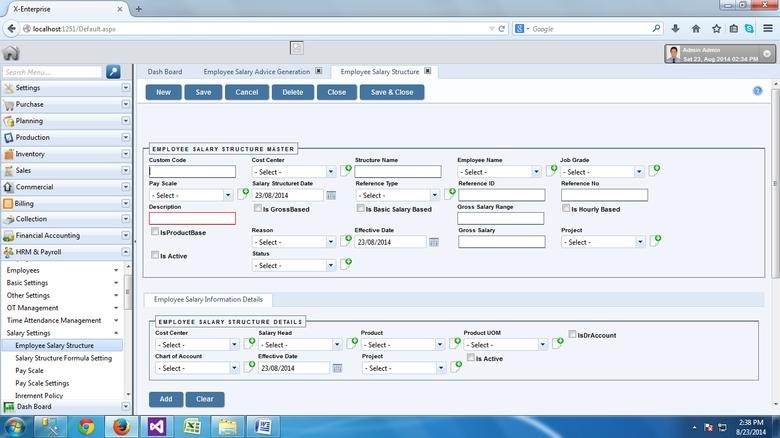Image resolution: width=780 pixels, height=438 pixels.
Task: Add new Product UOM entry icon
Action: coord(558,343)
